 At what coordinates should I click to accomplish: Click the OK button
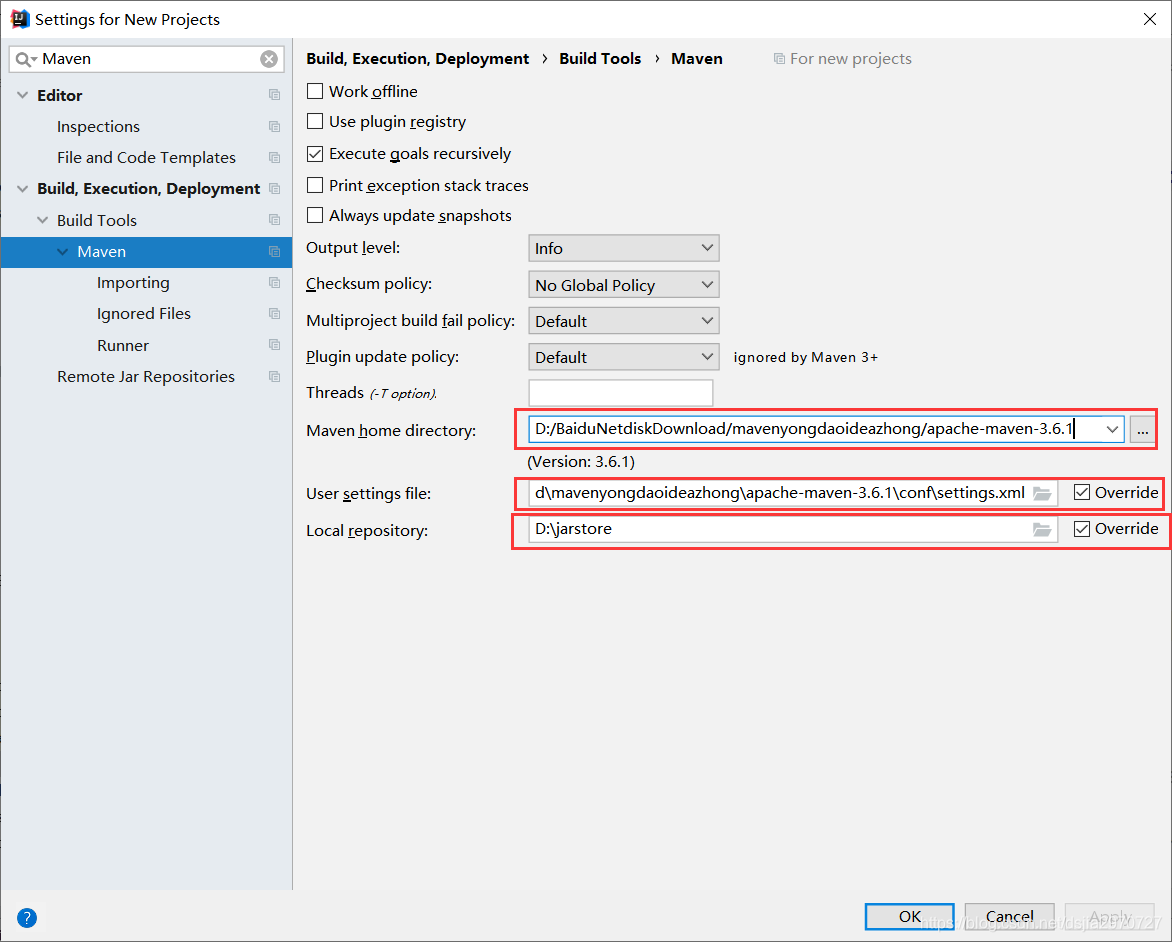pyautogui.click(x=910, y=917)
